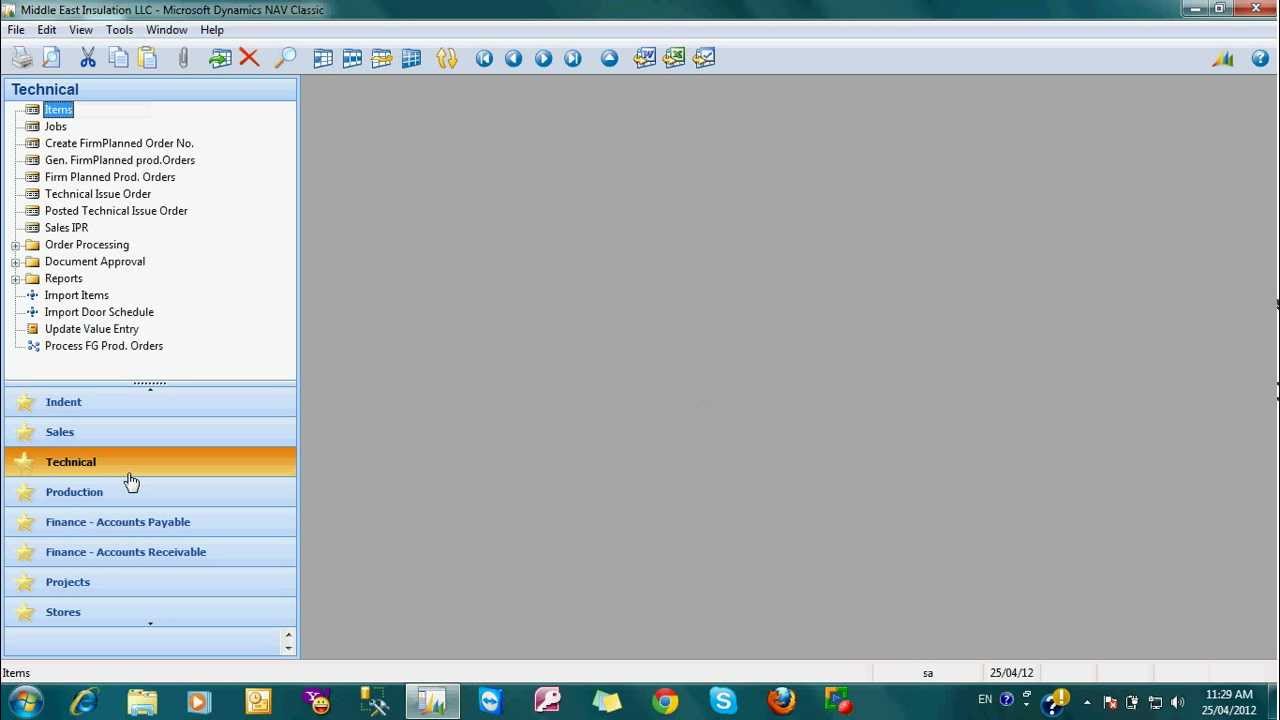1280x720 pixels.
Task: Go to Last record toolbar button
Action: [x=573, y=58]
